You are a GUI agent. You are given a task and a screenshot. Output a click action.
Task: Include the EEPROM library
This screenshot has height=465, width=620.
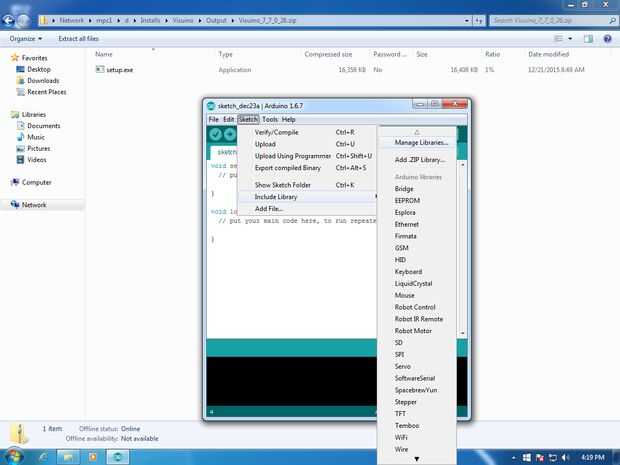coord(417,201)
